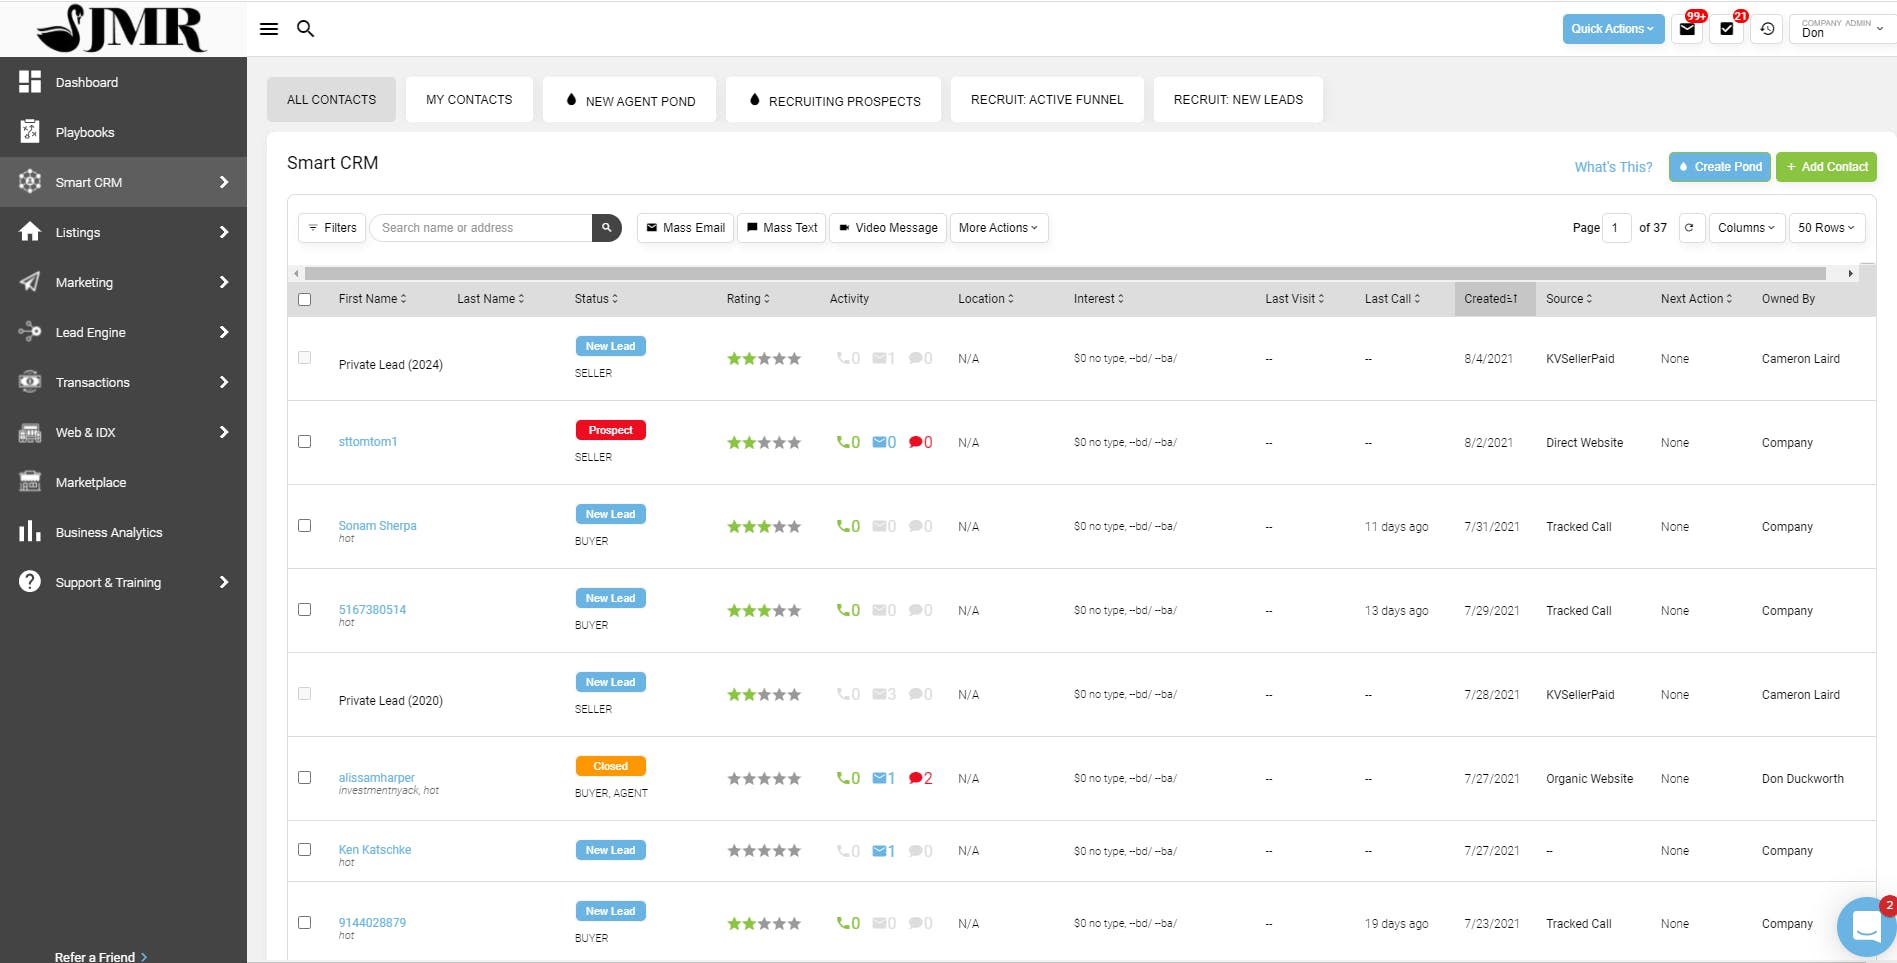1897x963 pixels.
Task: Switch to the New Agent Pond tab
Action: 630,100
